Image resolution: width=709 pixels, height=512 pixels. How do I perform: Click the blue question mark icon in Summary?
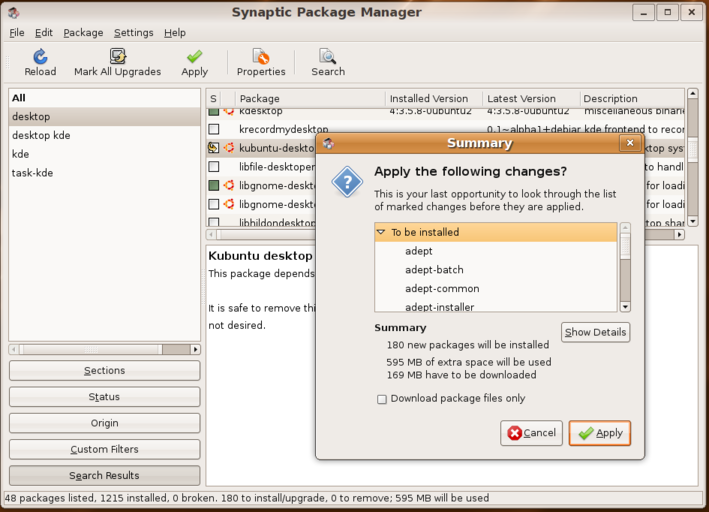pyautogui.click(x=347, y=182)
